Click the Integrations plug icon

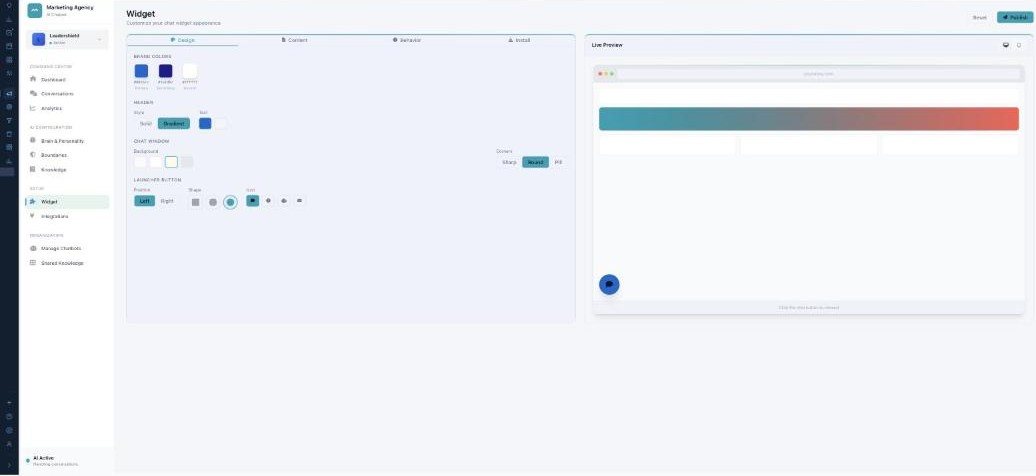tap(33, 216)
